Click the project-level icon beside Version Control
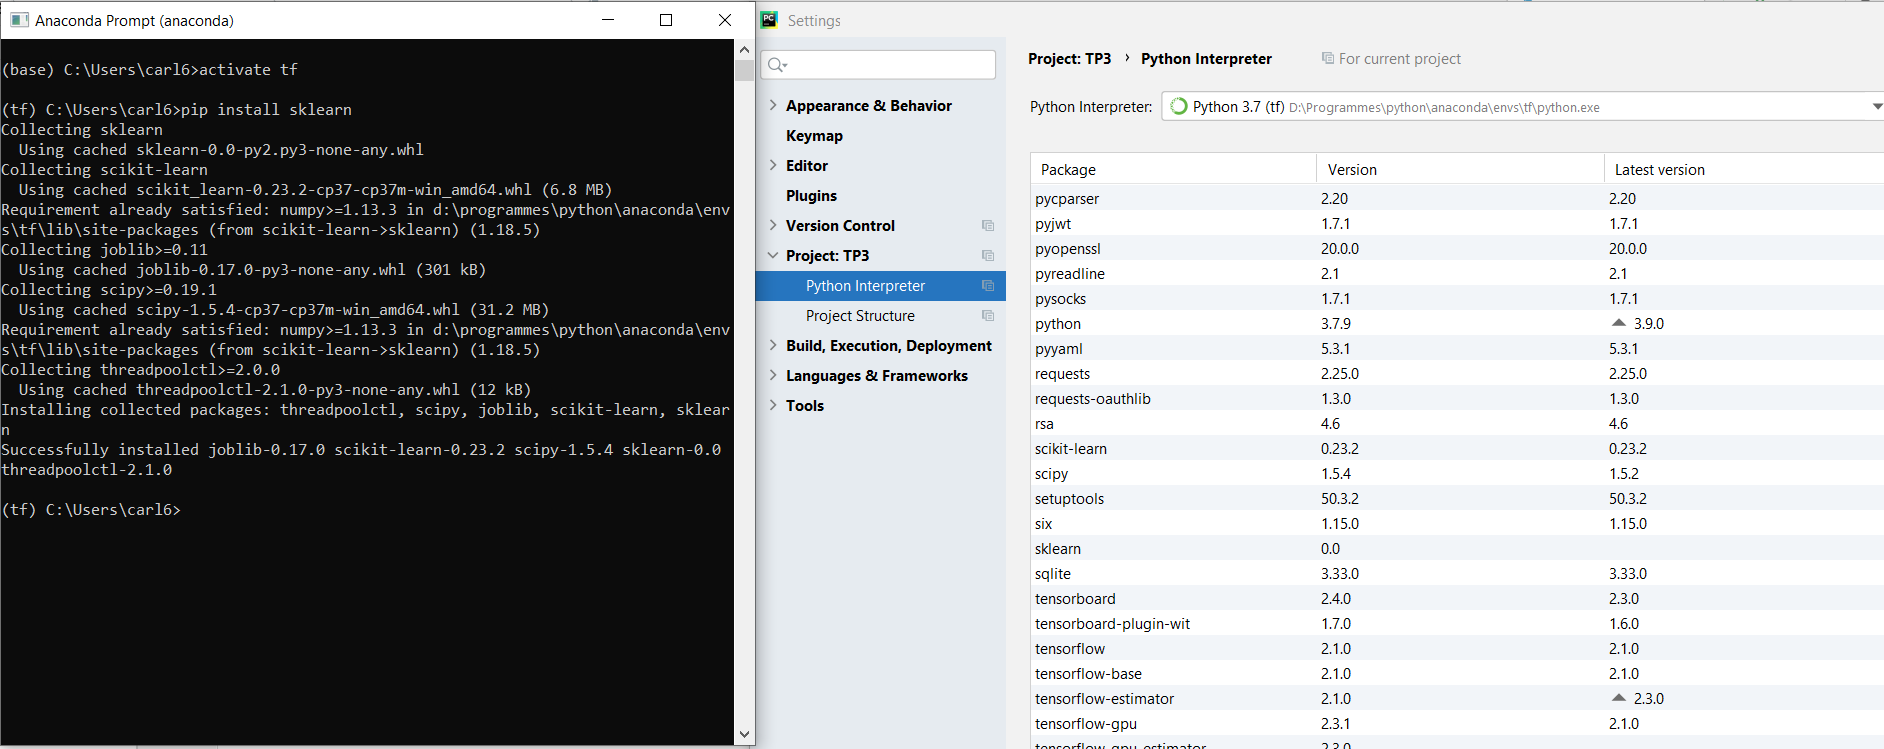This screenshot has height=749, width=1884. click(988, 226)
